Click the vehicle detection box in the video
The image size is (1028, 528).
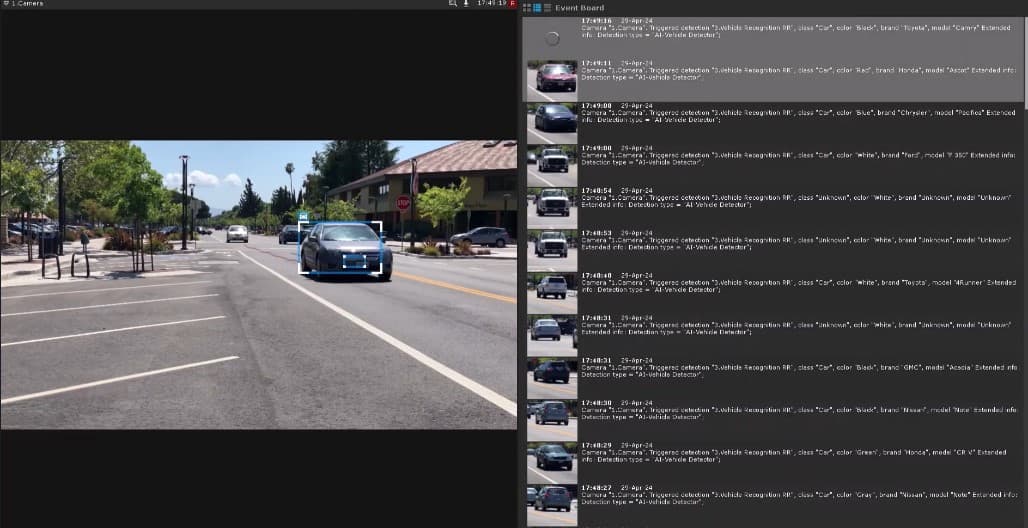click(x=340, y=247)
